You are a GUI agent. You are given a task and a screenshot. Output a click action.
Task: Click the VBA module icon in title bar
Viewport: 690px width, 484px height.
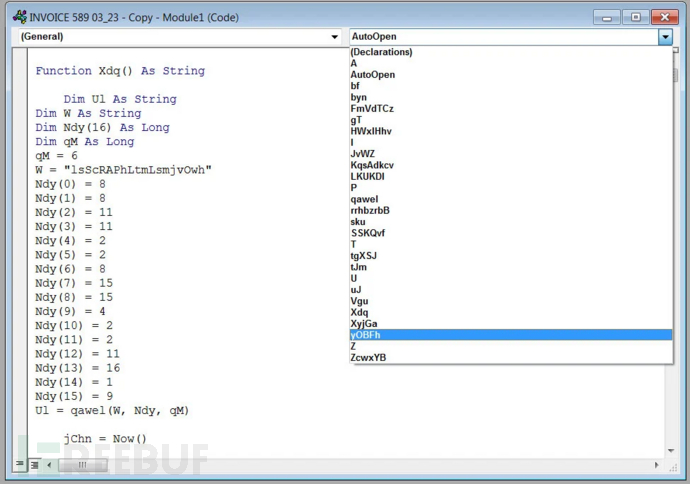pos(19,17)
